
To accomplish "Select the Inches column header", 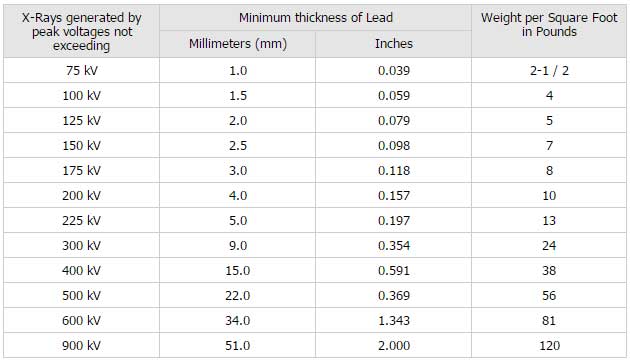I will pyautogui.click(x=394, y=43).
